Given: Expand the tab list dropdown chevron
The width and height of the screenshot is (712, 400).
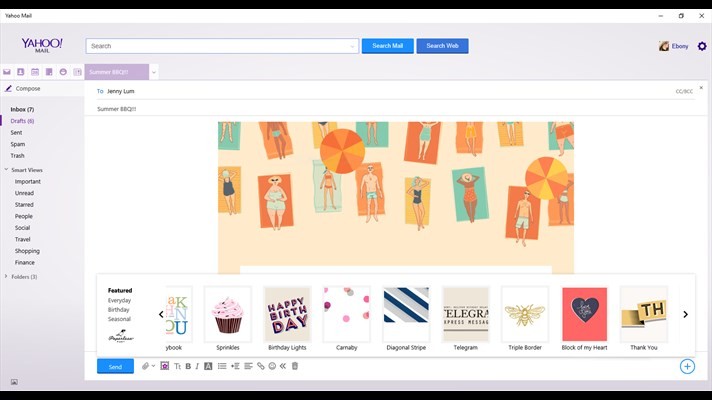Looking at the screenshot, I should [154, 72].
